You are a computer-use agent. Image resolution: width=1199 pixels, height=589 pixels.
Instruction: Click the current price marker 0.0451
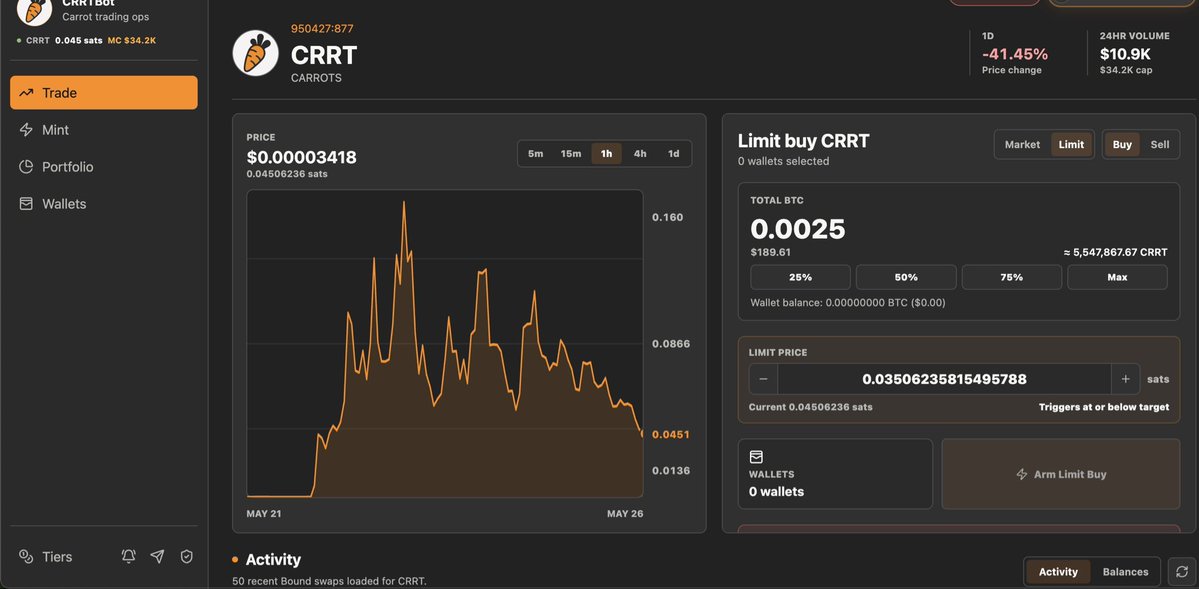tap(671, 434)
